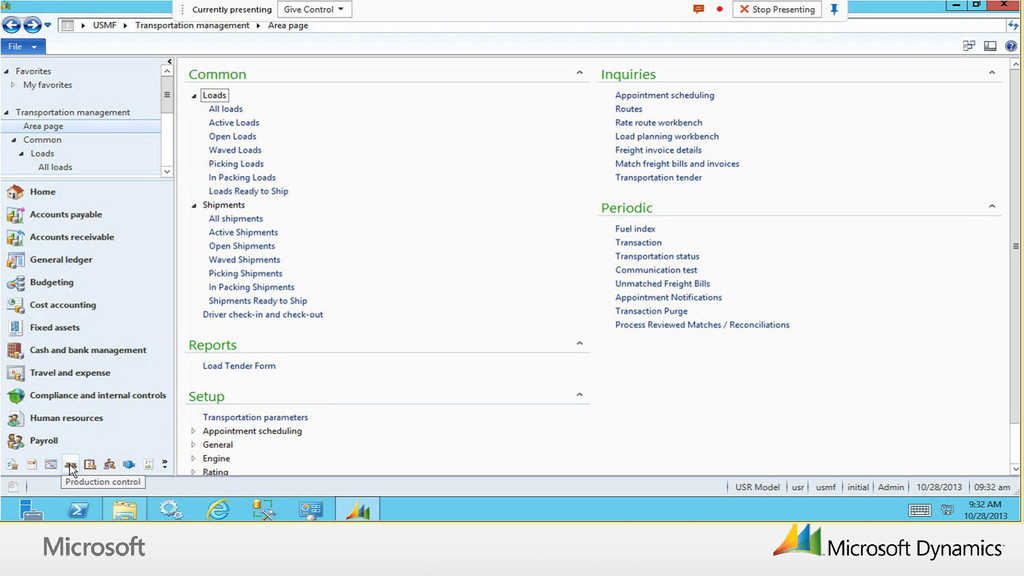This screenshot has height=576, width=1024.
Task: Click the Help question mark icon
Action: [1011, 46]
